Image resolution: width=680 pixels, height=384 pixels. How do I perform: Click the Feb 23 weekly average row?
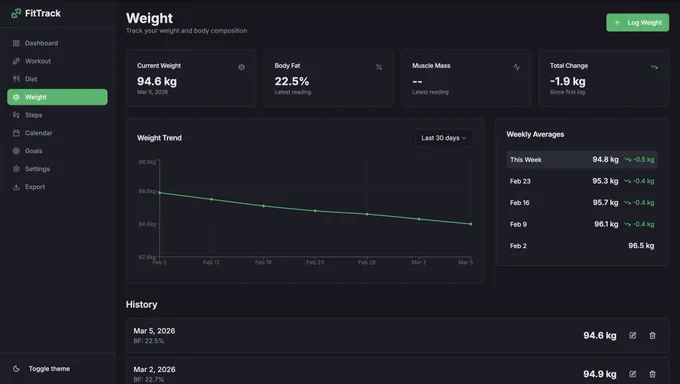click(x=582, y=181)
